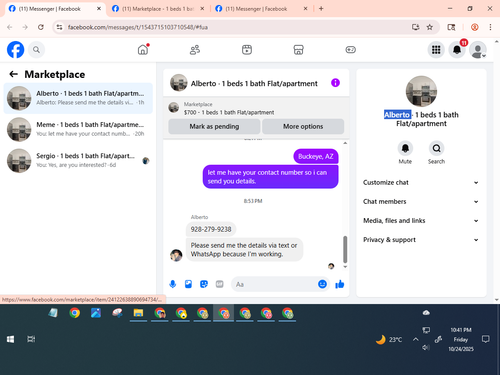Mute this conversation with the bell
This screenshot has height=375, width=500.
405,148
